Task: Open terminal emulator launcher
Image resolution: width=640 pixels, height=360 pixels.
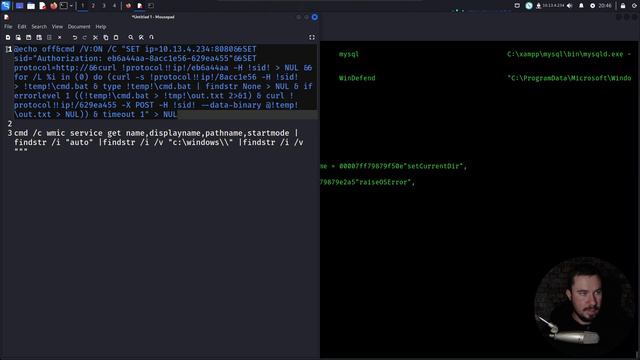Action: tap(64, 6)
